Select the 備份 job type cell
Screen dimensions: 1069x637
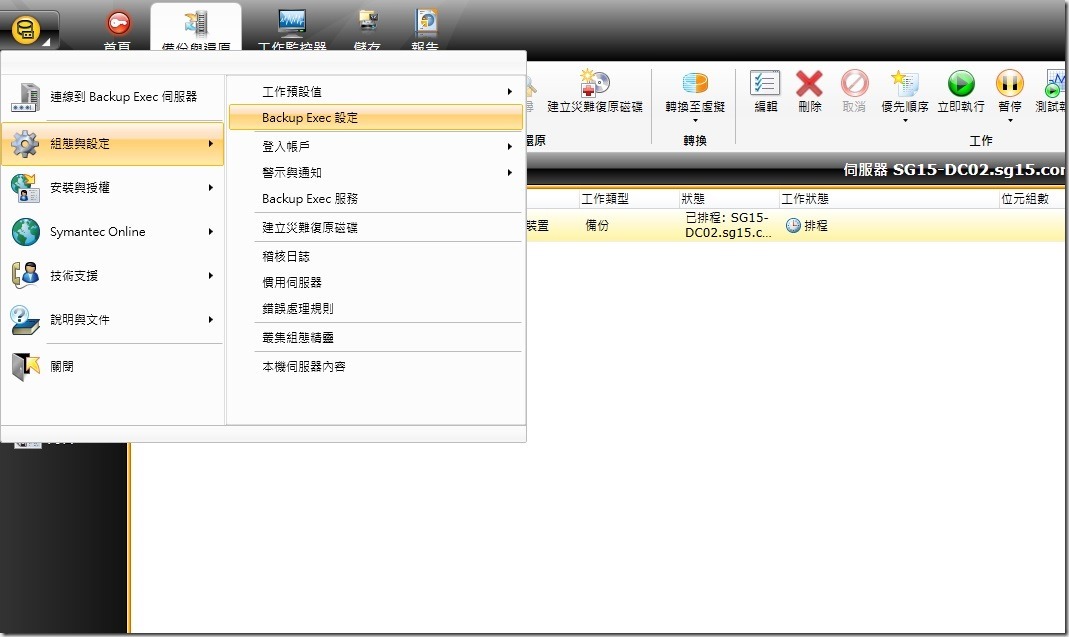click(x=597, y=225)
